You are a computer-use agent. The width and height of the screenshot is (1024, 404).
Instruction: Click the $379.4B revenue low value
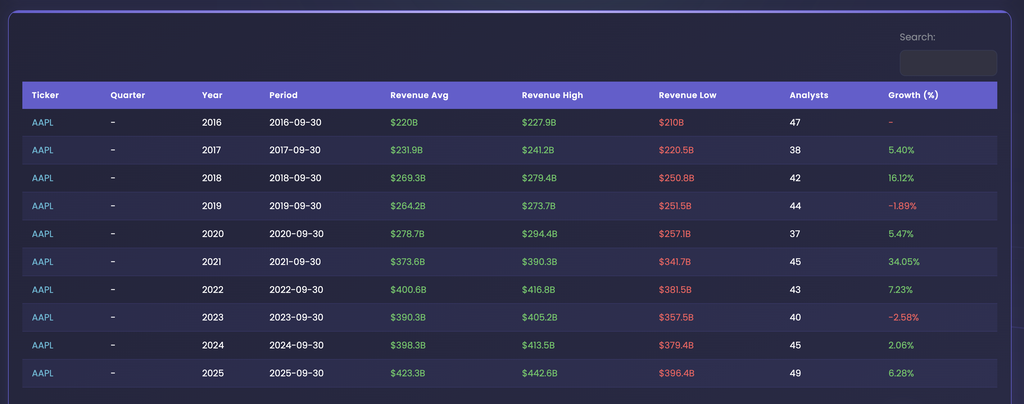pos(677,345)
